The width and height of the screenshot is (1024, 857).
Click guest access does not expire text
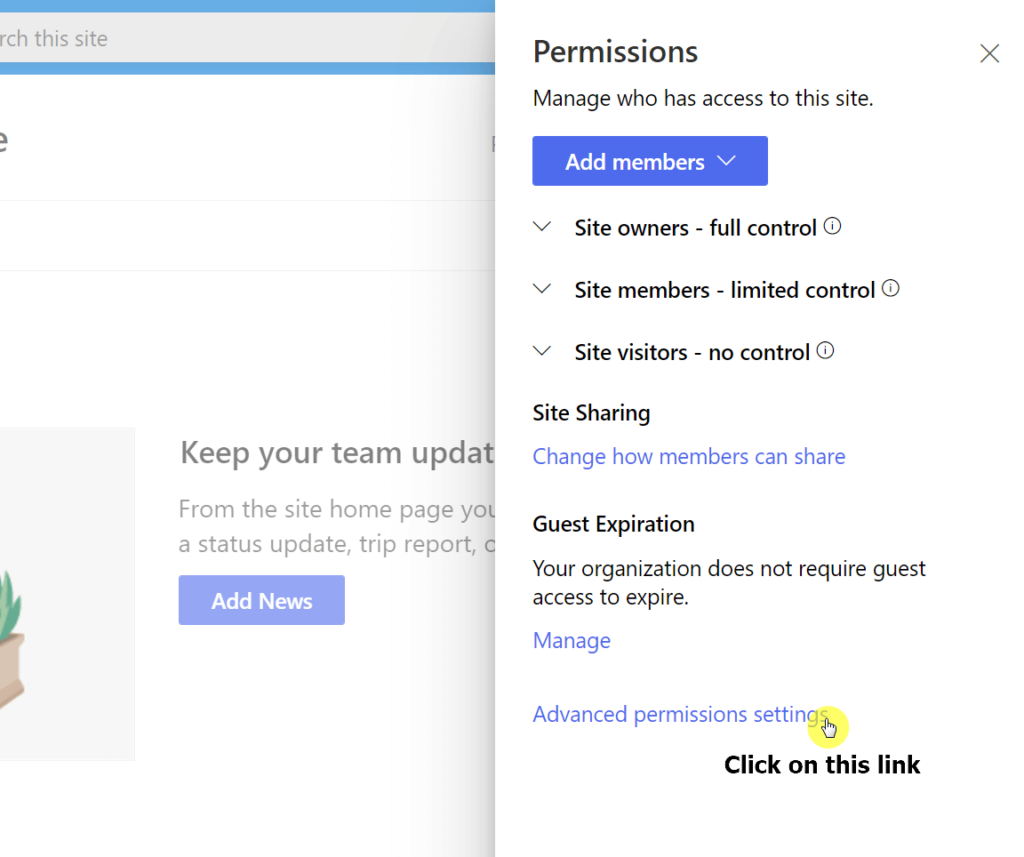pyautogui.click(x=729, y=583)
